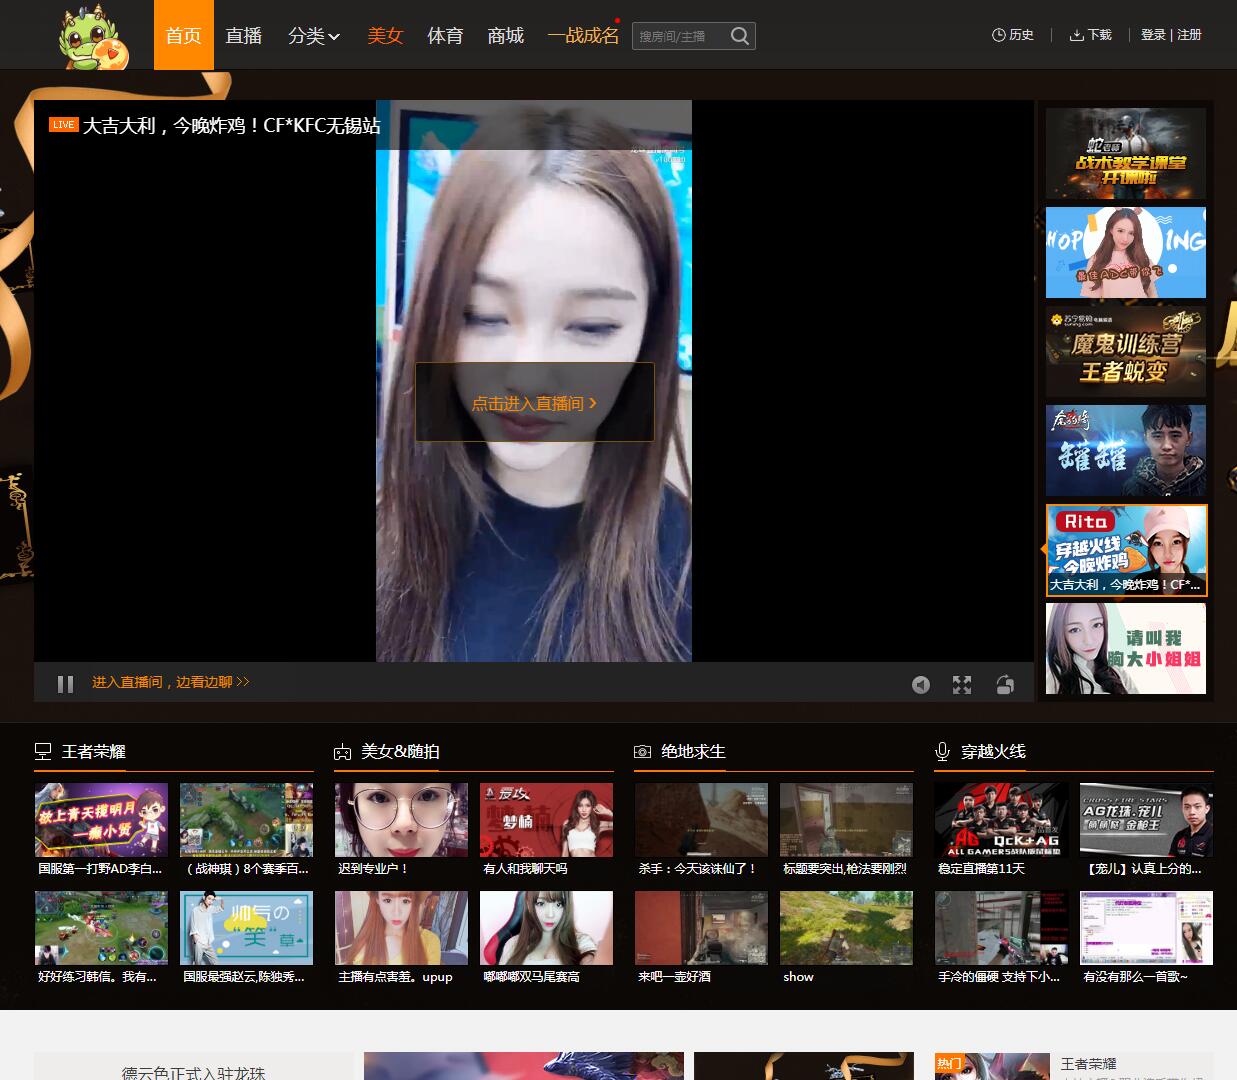Click the TV icon beside 美女&随拍
The width and height of the screenshot is (1237, 1080).
[x=343, y=752]
